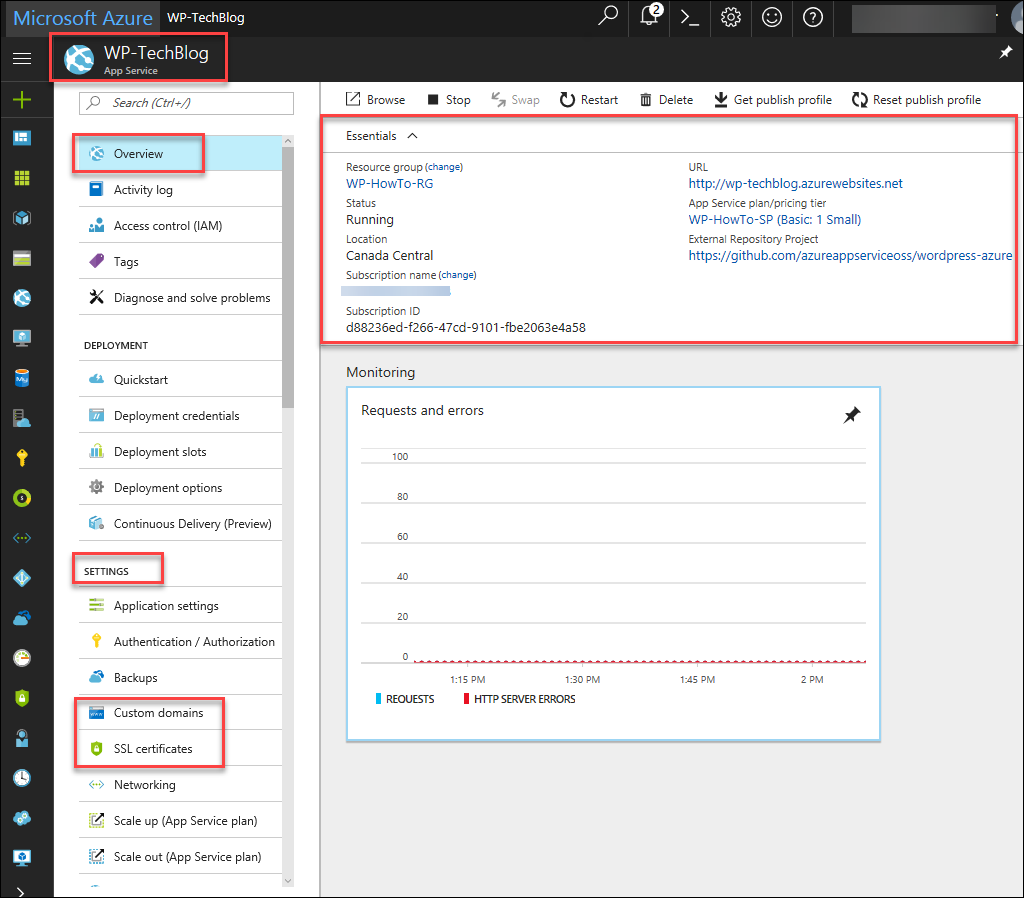Open Virtual machines monitor icon in sidebar
This screenshot has height=898, width=1024.
(x=22, y=338)
